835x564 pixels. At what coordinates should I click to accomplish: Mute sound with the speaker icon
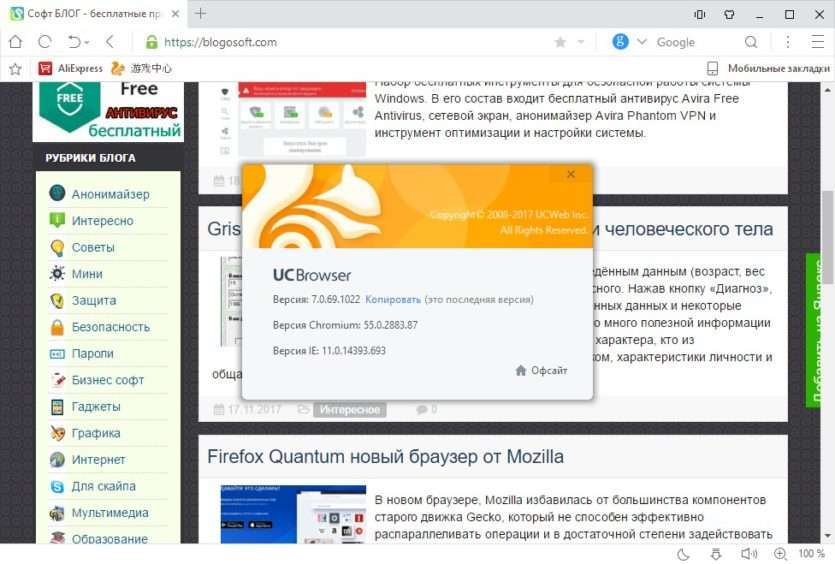click(749, 554)
